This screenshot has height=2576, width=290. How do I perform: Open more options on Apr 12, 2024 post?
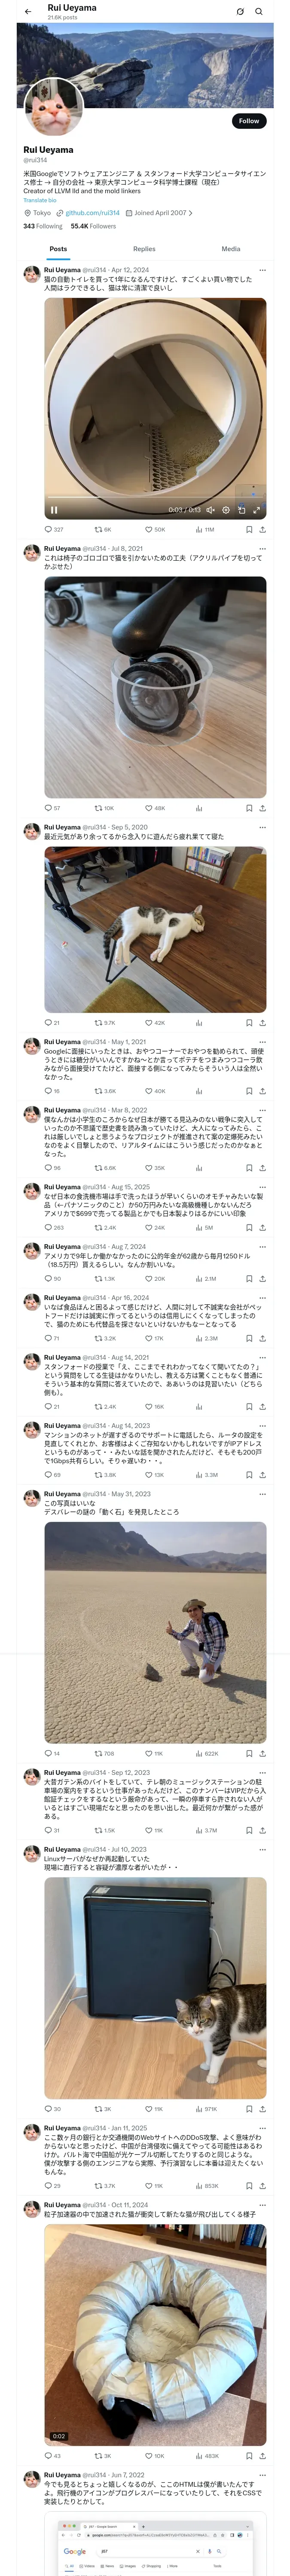(x=262, y=270)
